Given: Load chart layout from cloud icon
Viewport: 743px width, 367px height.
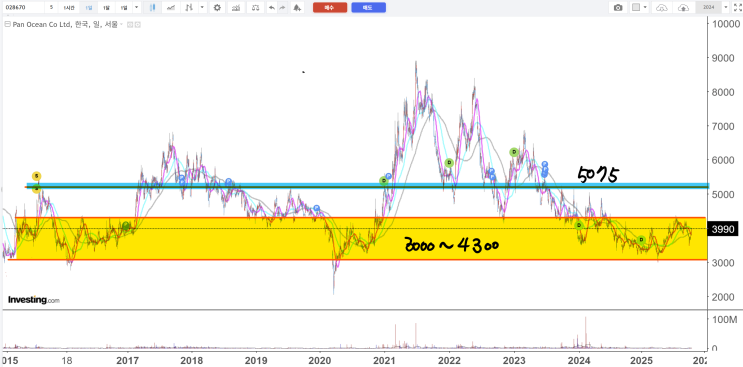Looking at the screenshot, I should tap(662, 8).
